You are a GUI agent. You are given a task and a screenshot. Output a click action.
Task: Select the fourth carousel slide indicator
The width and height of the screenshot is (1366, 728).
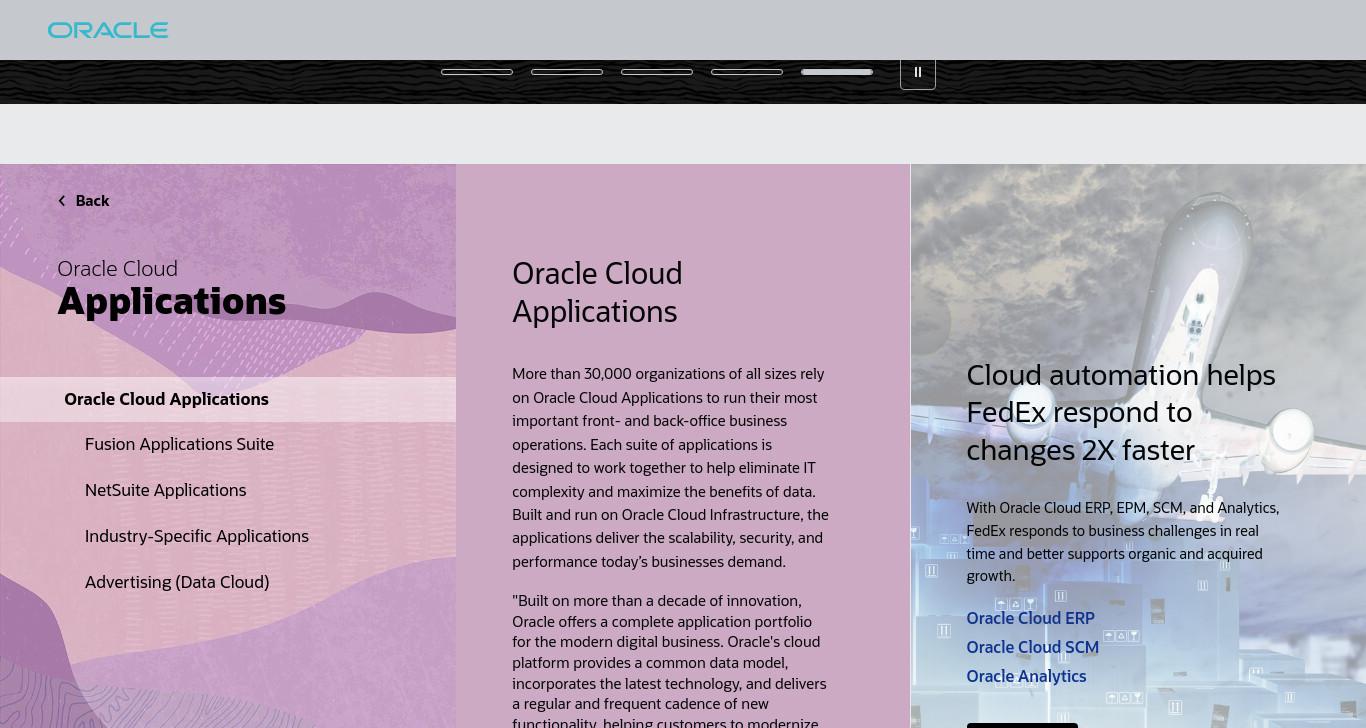[747, 72]
